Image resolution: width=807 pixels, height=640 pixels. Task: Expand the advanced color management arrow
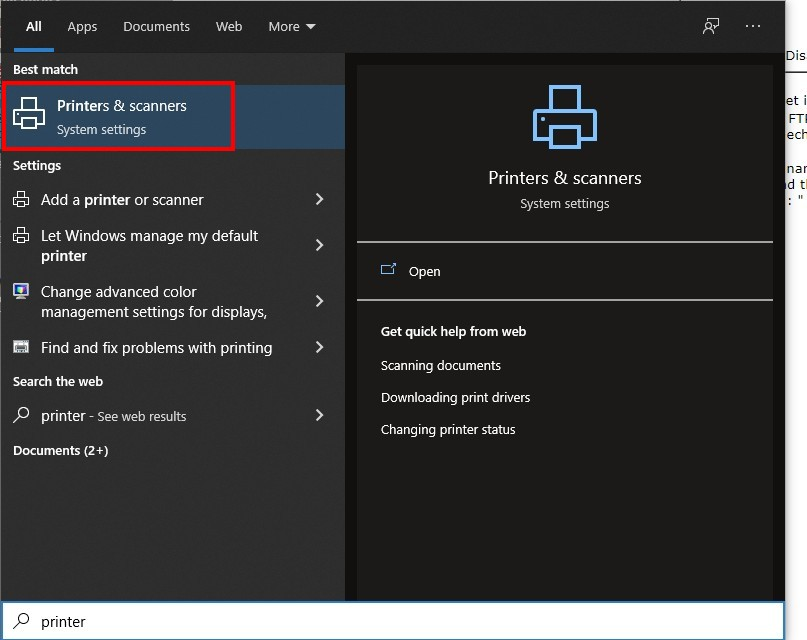[x=320, y=301]
